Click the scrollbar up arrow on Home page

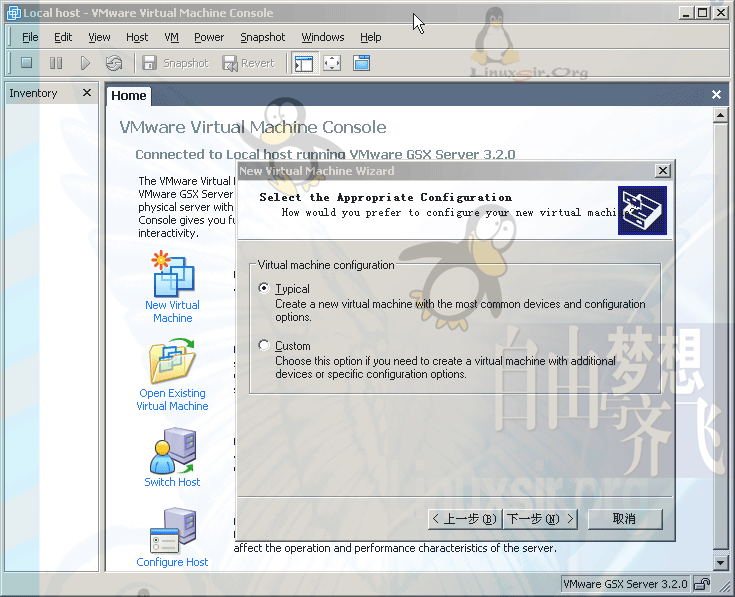tap(720, 115)
